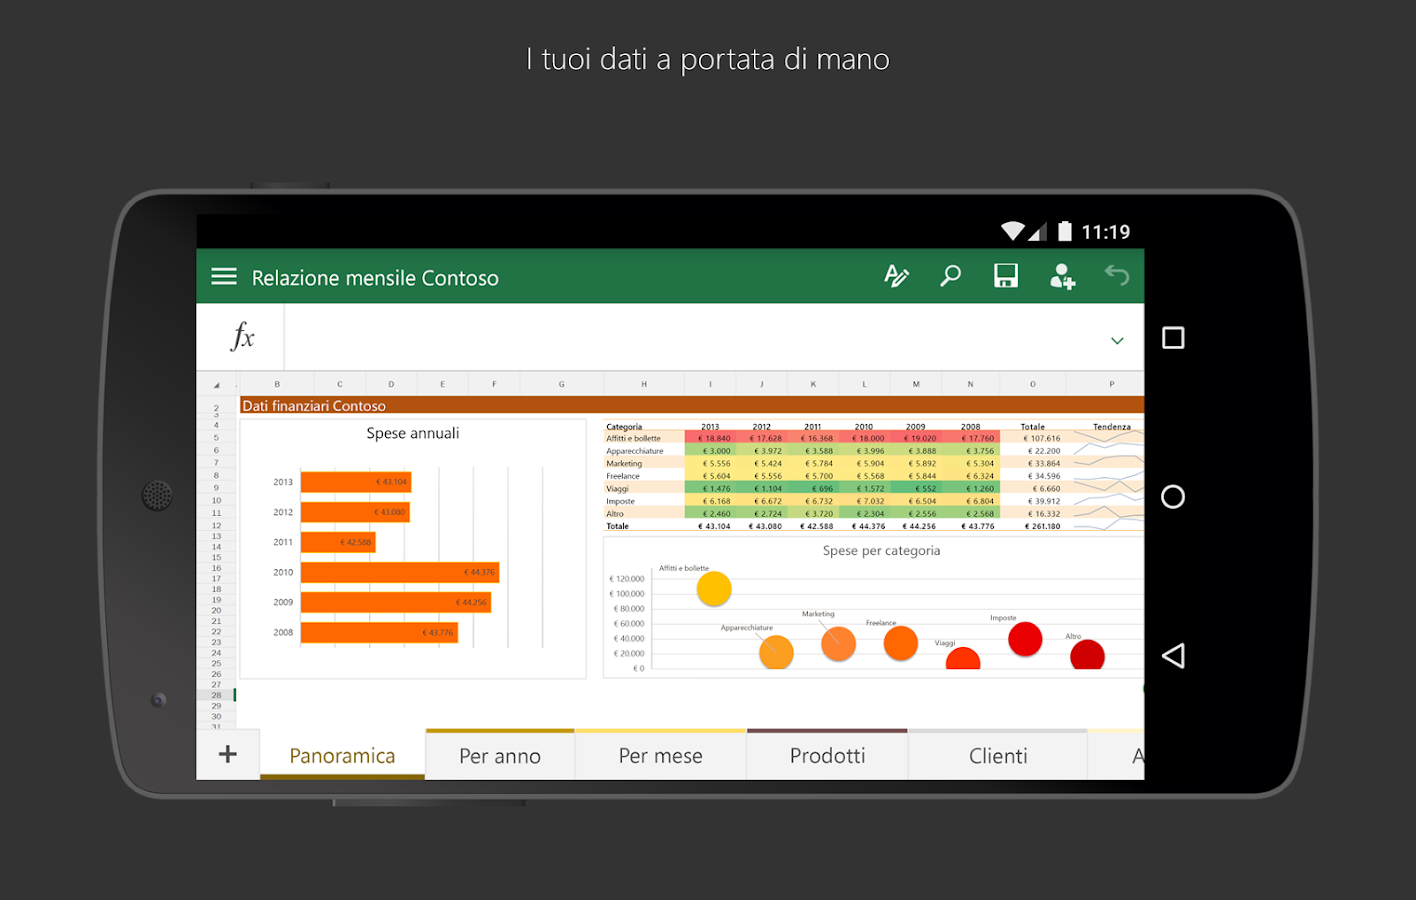Viewport: 1416px width, 900px height.
Task: Undo the last action arrow
Action: 1117,275
